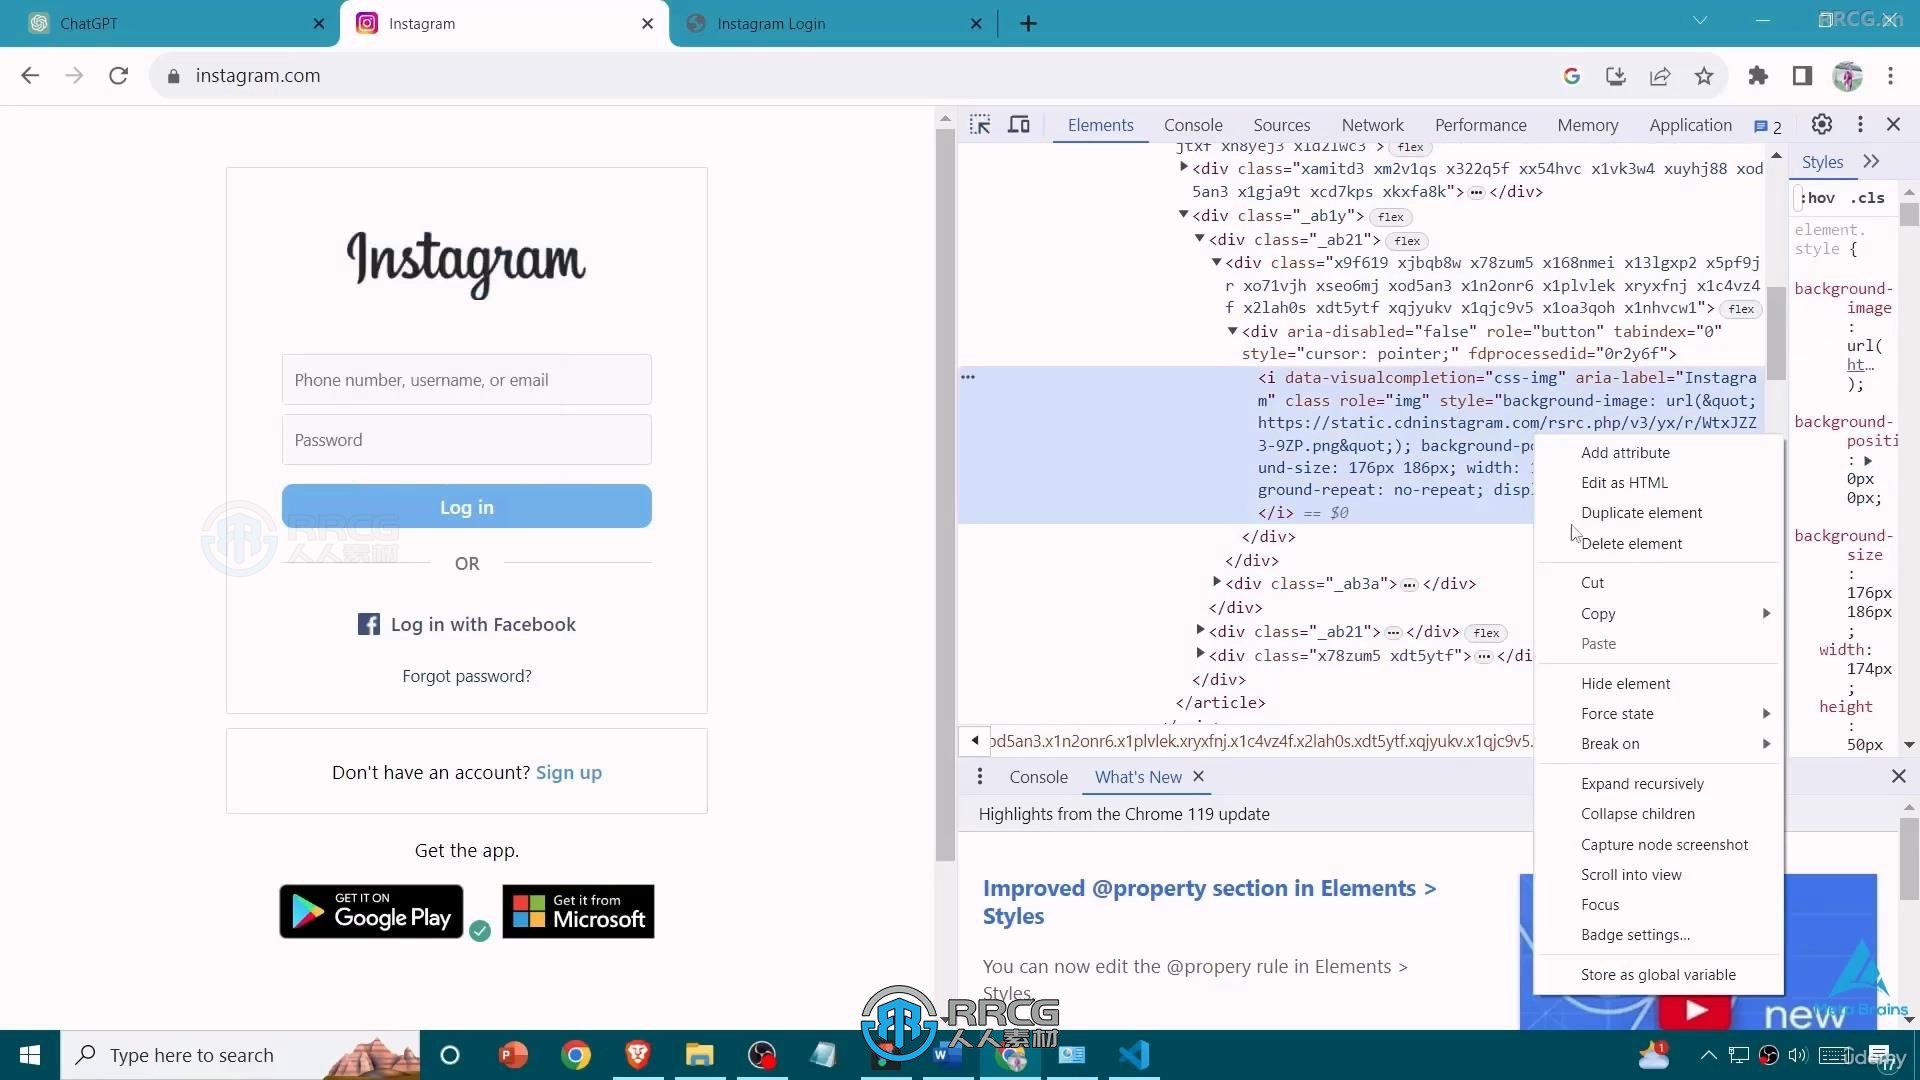Open PowerPoint from the taskbar

coord(512,1055)
